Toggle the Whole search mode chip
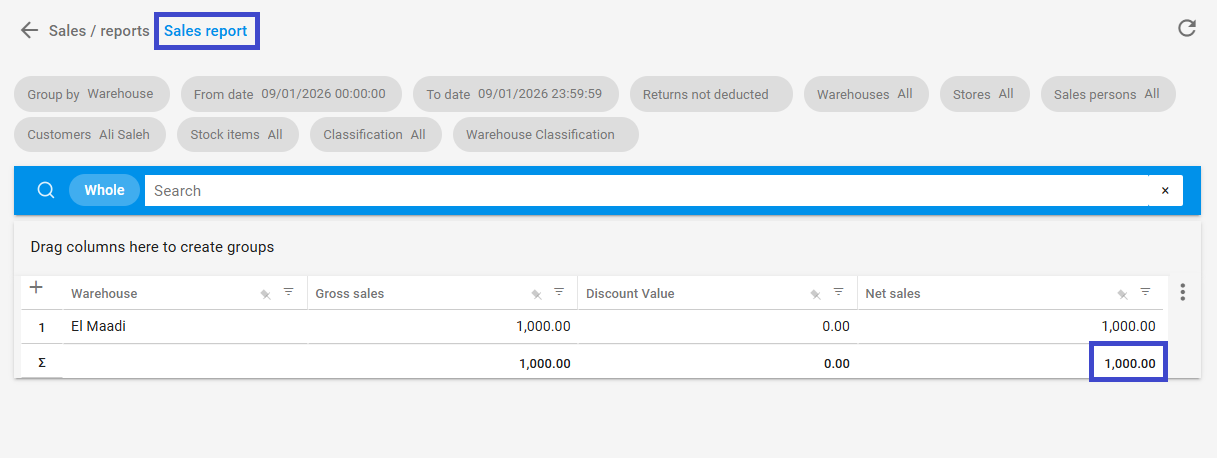 click(x=104, y=190)
